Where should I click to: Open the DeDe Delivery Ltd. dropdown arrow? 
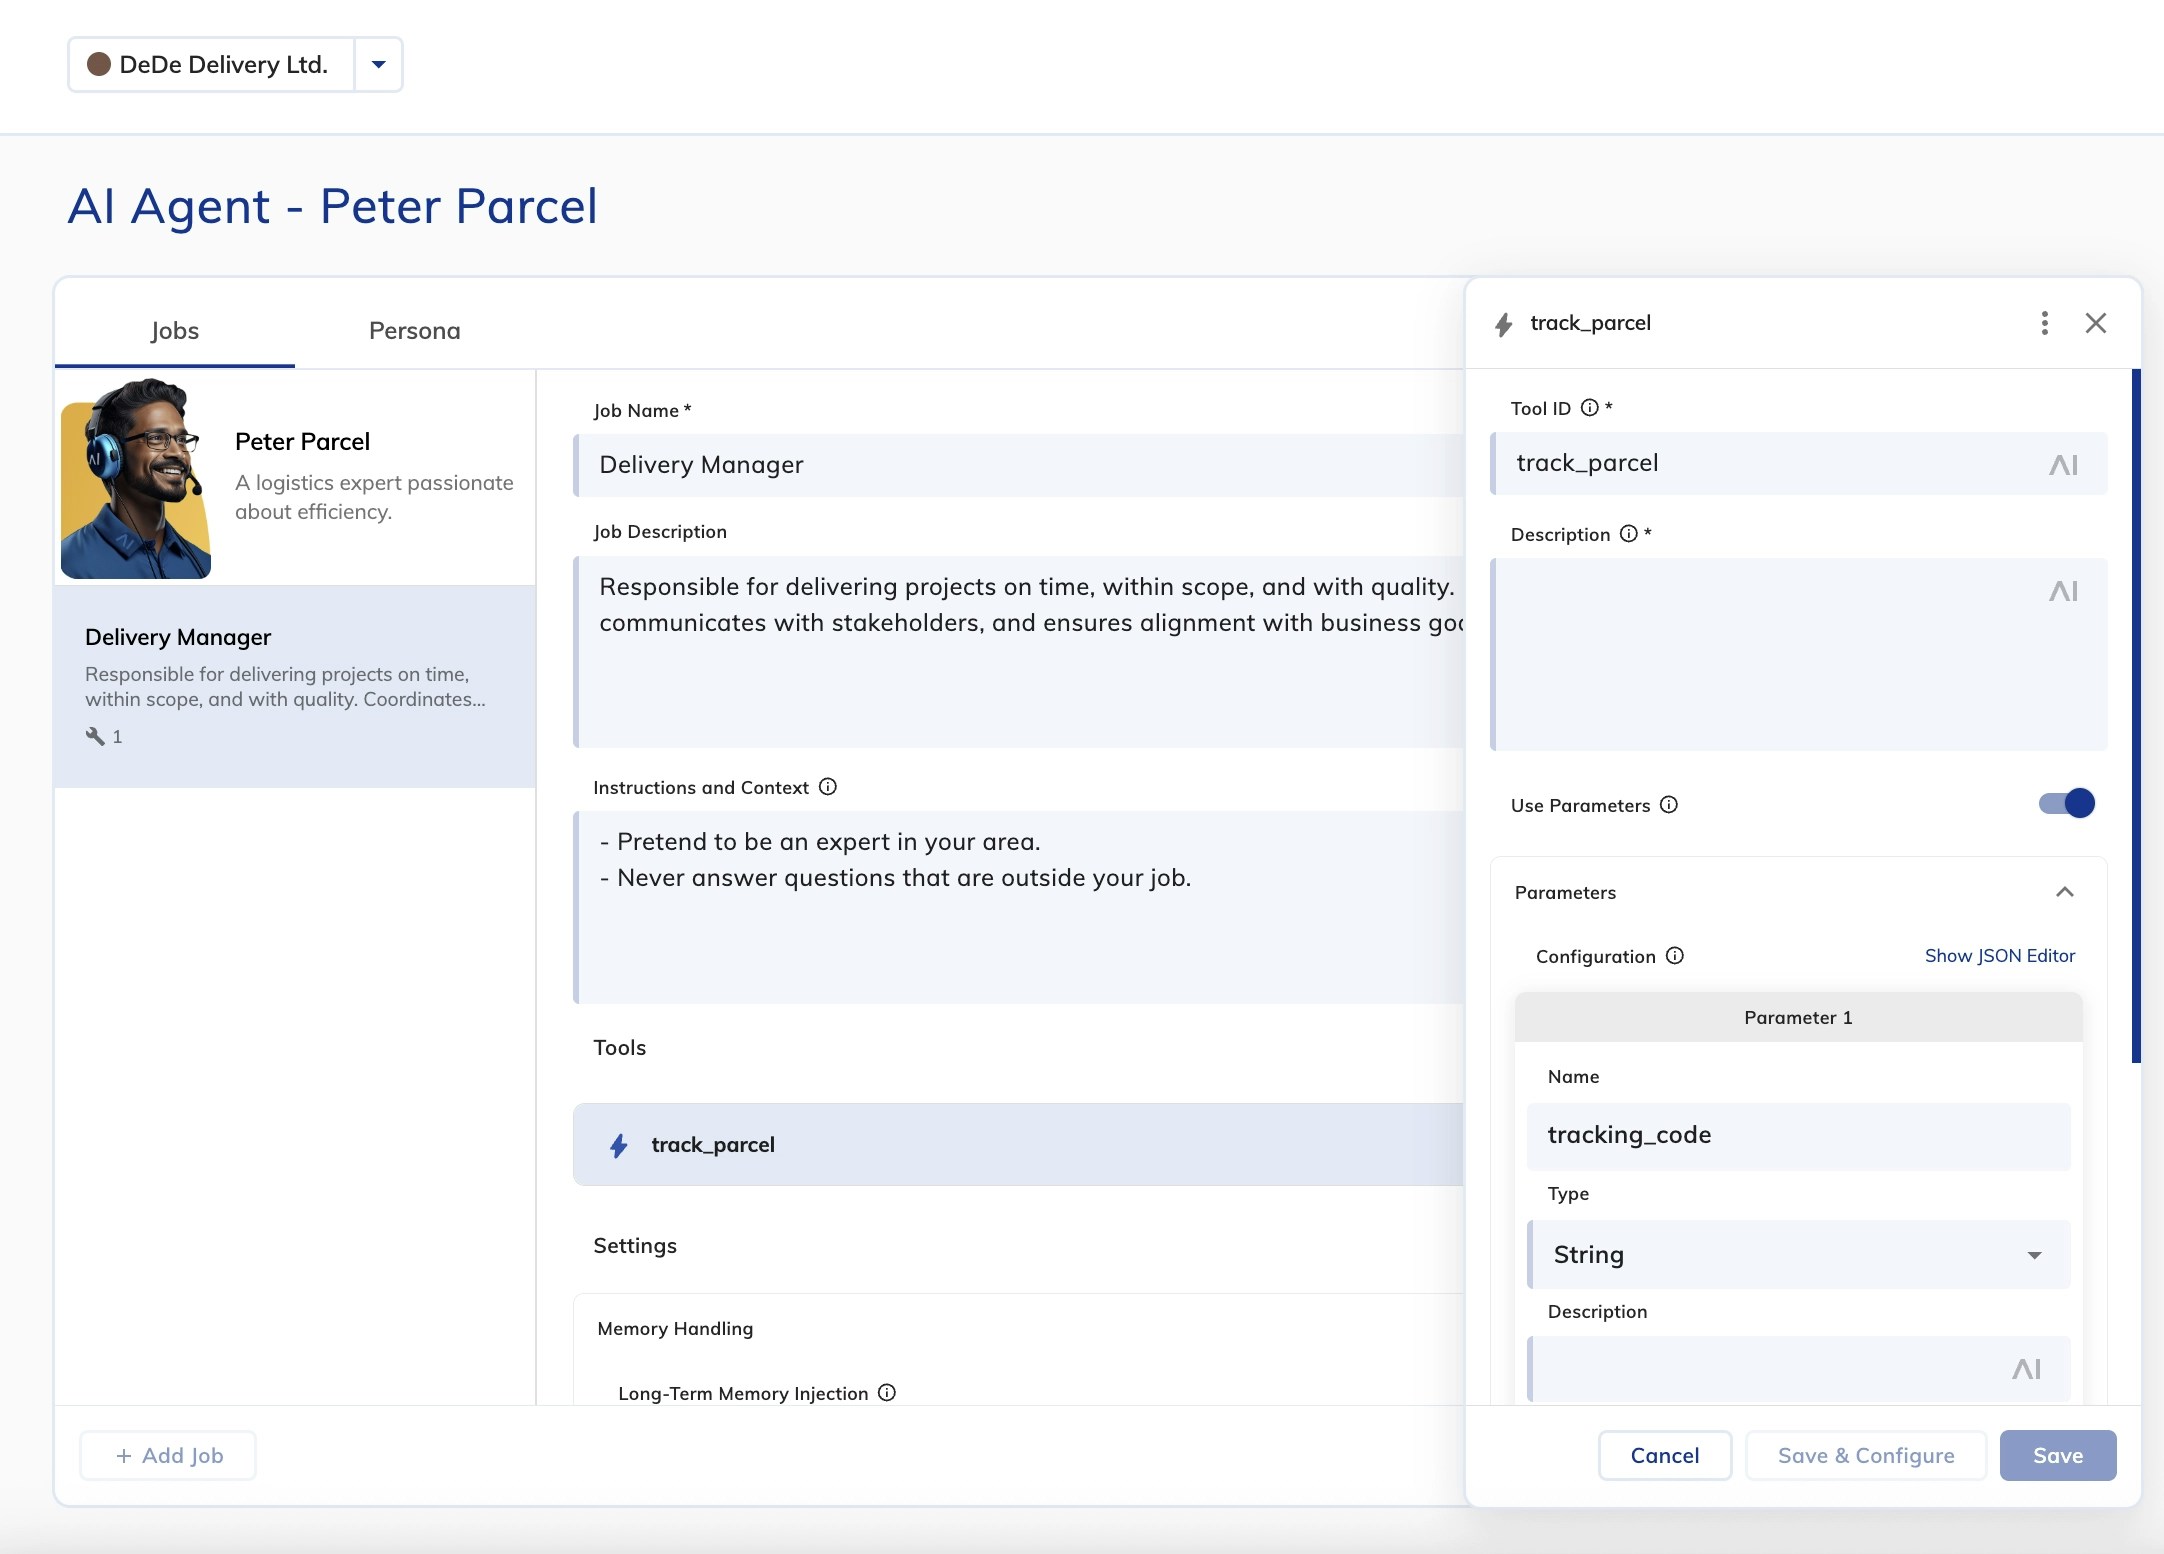tap(378, 65)
